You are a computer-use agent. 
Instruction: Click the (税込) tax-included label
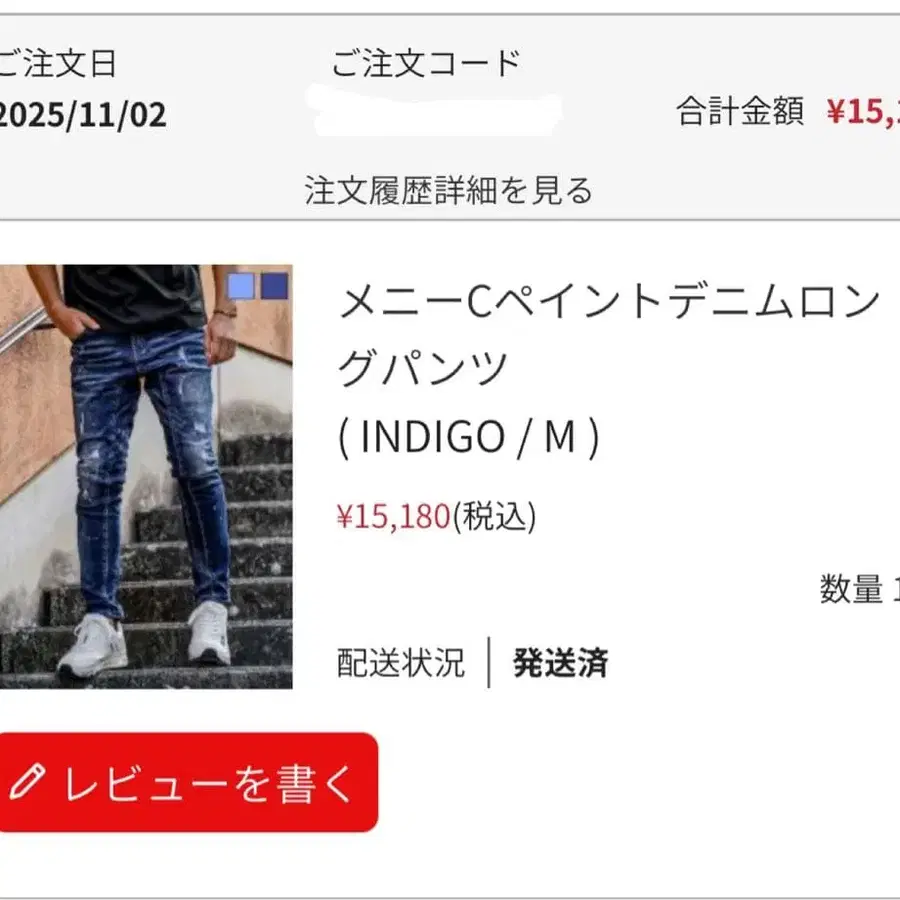[494, 517]
